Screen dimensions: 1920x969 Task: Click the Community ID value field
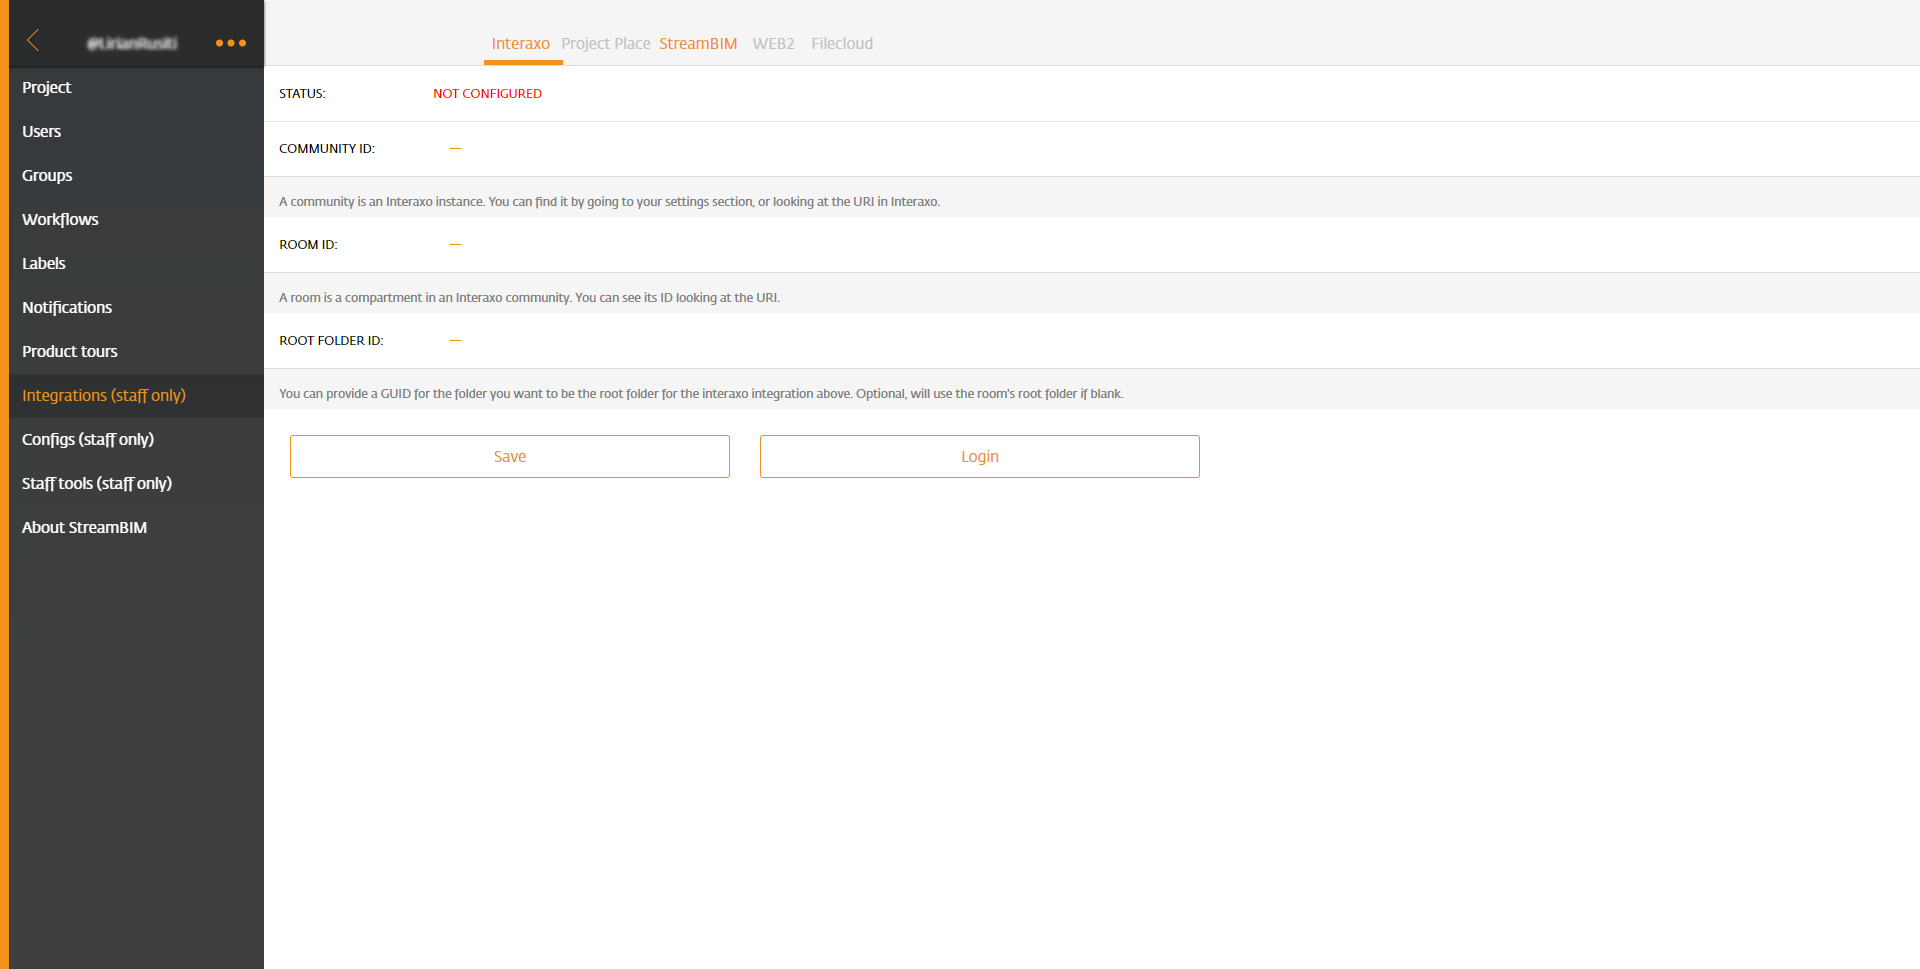(455, 148)
